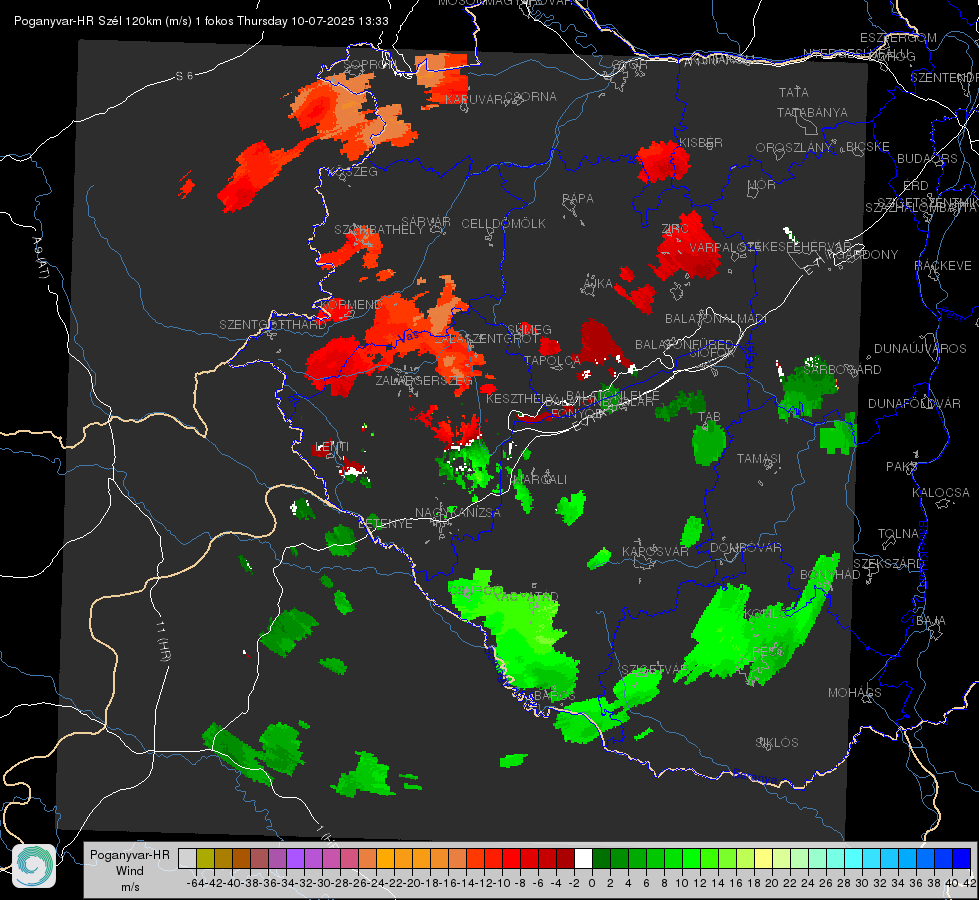Click the swirl logo icon beside the legend
979x900 pixels.
[x=34, y=866]
